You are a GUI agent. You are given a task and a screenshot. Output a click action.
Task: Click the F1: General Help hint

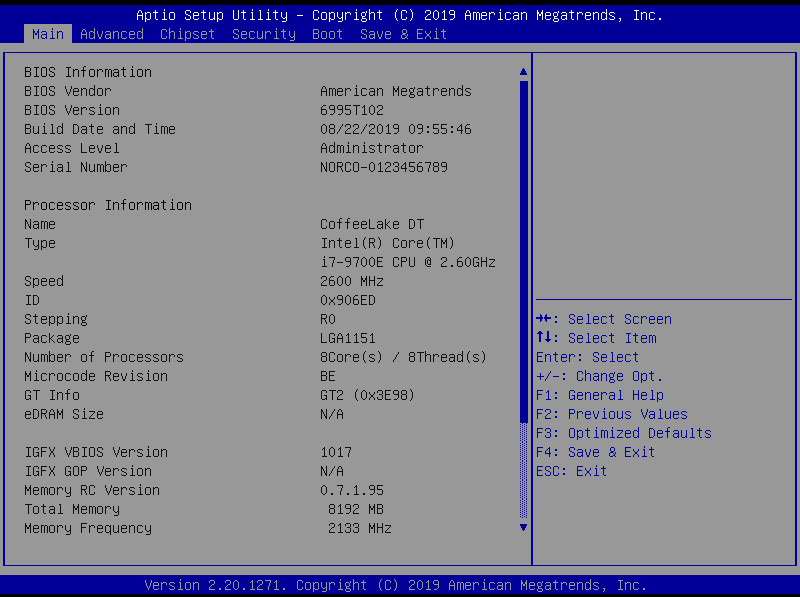pyautogui.click(x=600, y=395)
